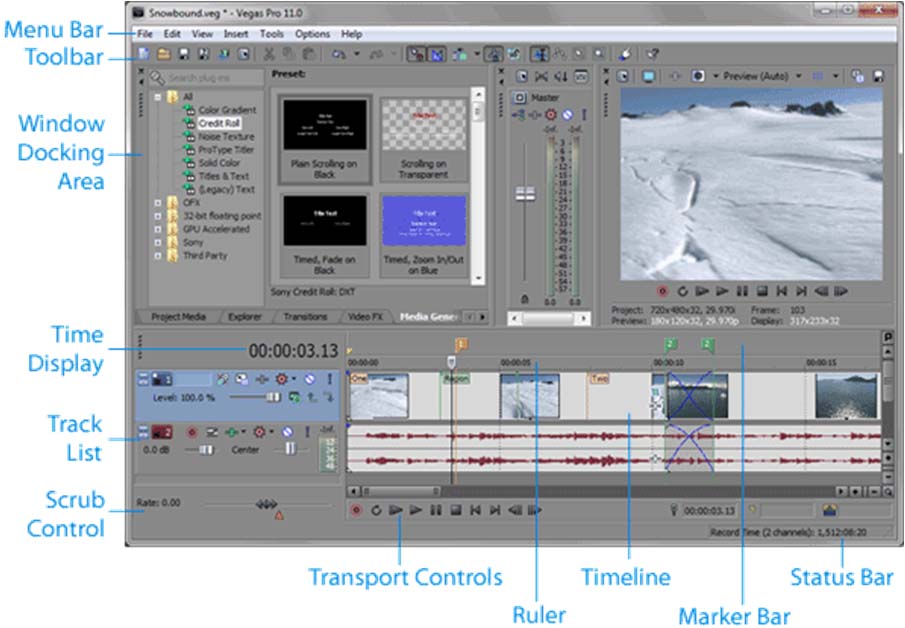The height and width of the screenshot is (628, 905).
Task: Click the last video clip thumbnail on the timeline
Action: click(847, 395)
